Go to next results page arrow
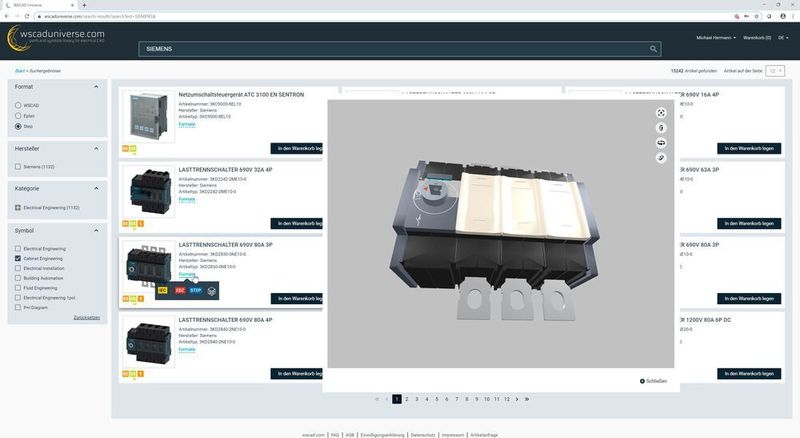The image size is (800, 438). (517, 399)
